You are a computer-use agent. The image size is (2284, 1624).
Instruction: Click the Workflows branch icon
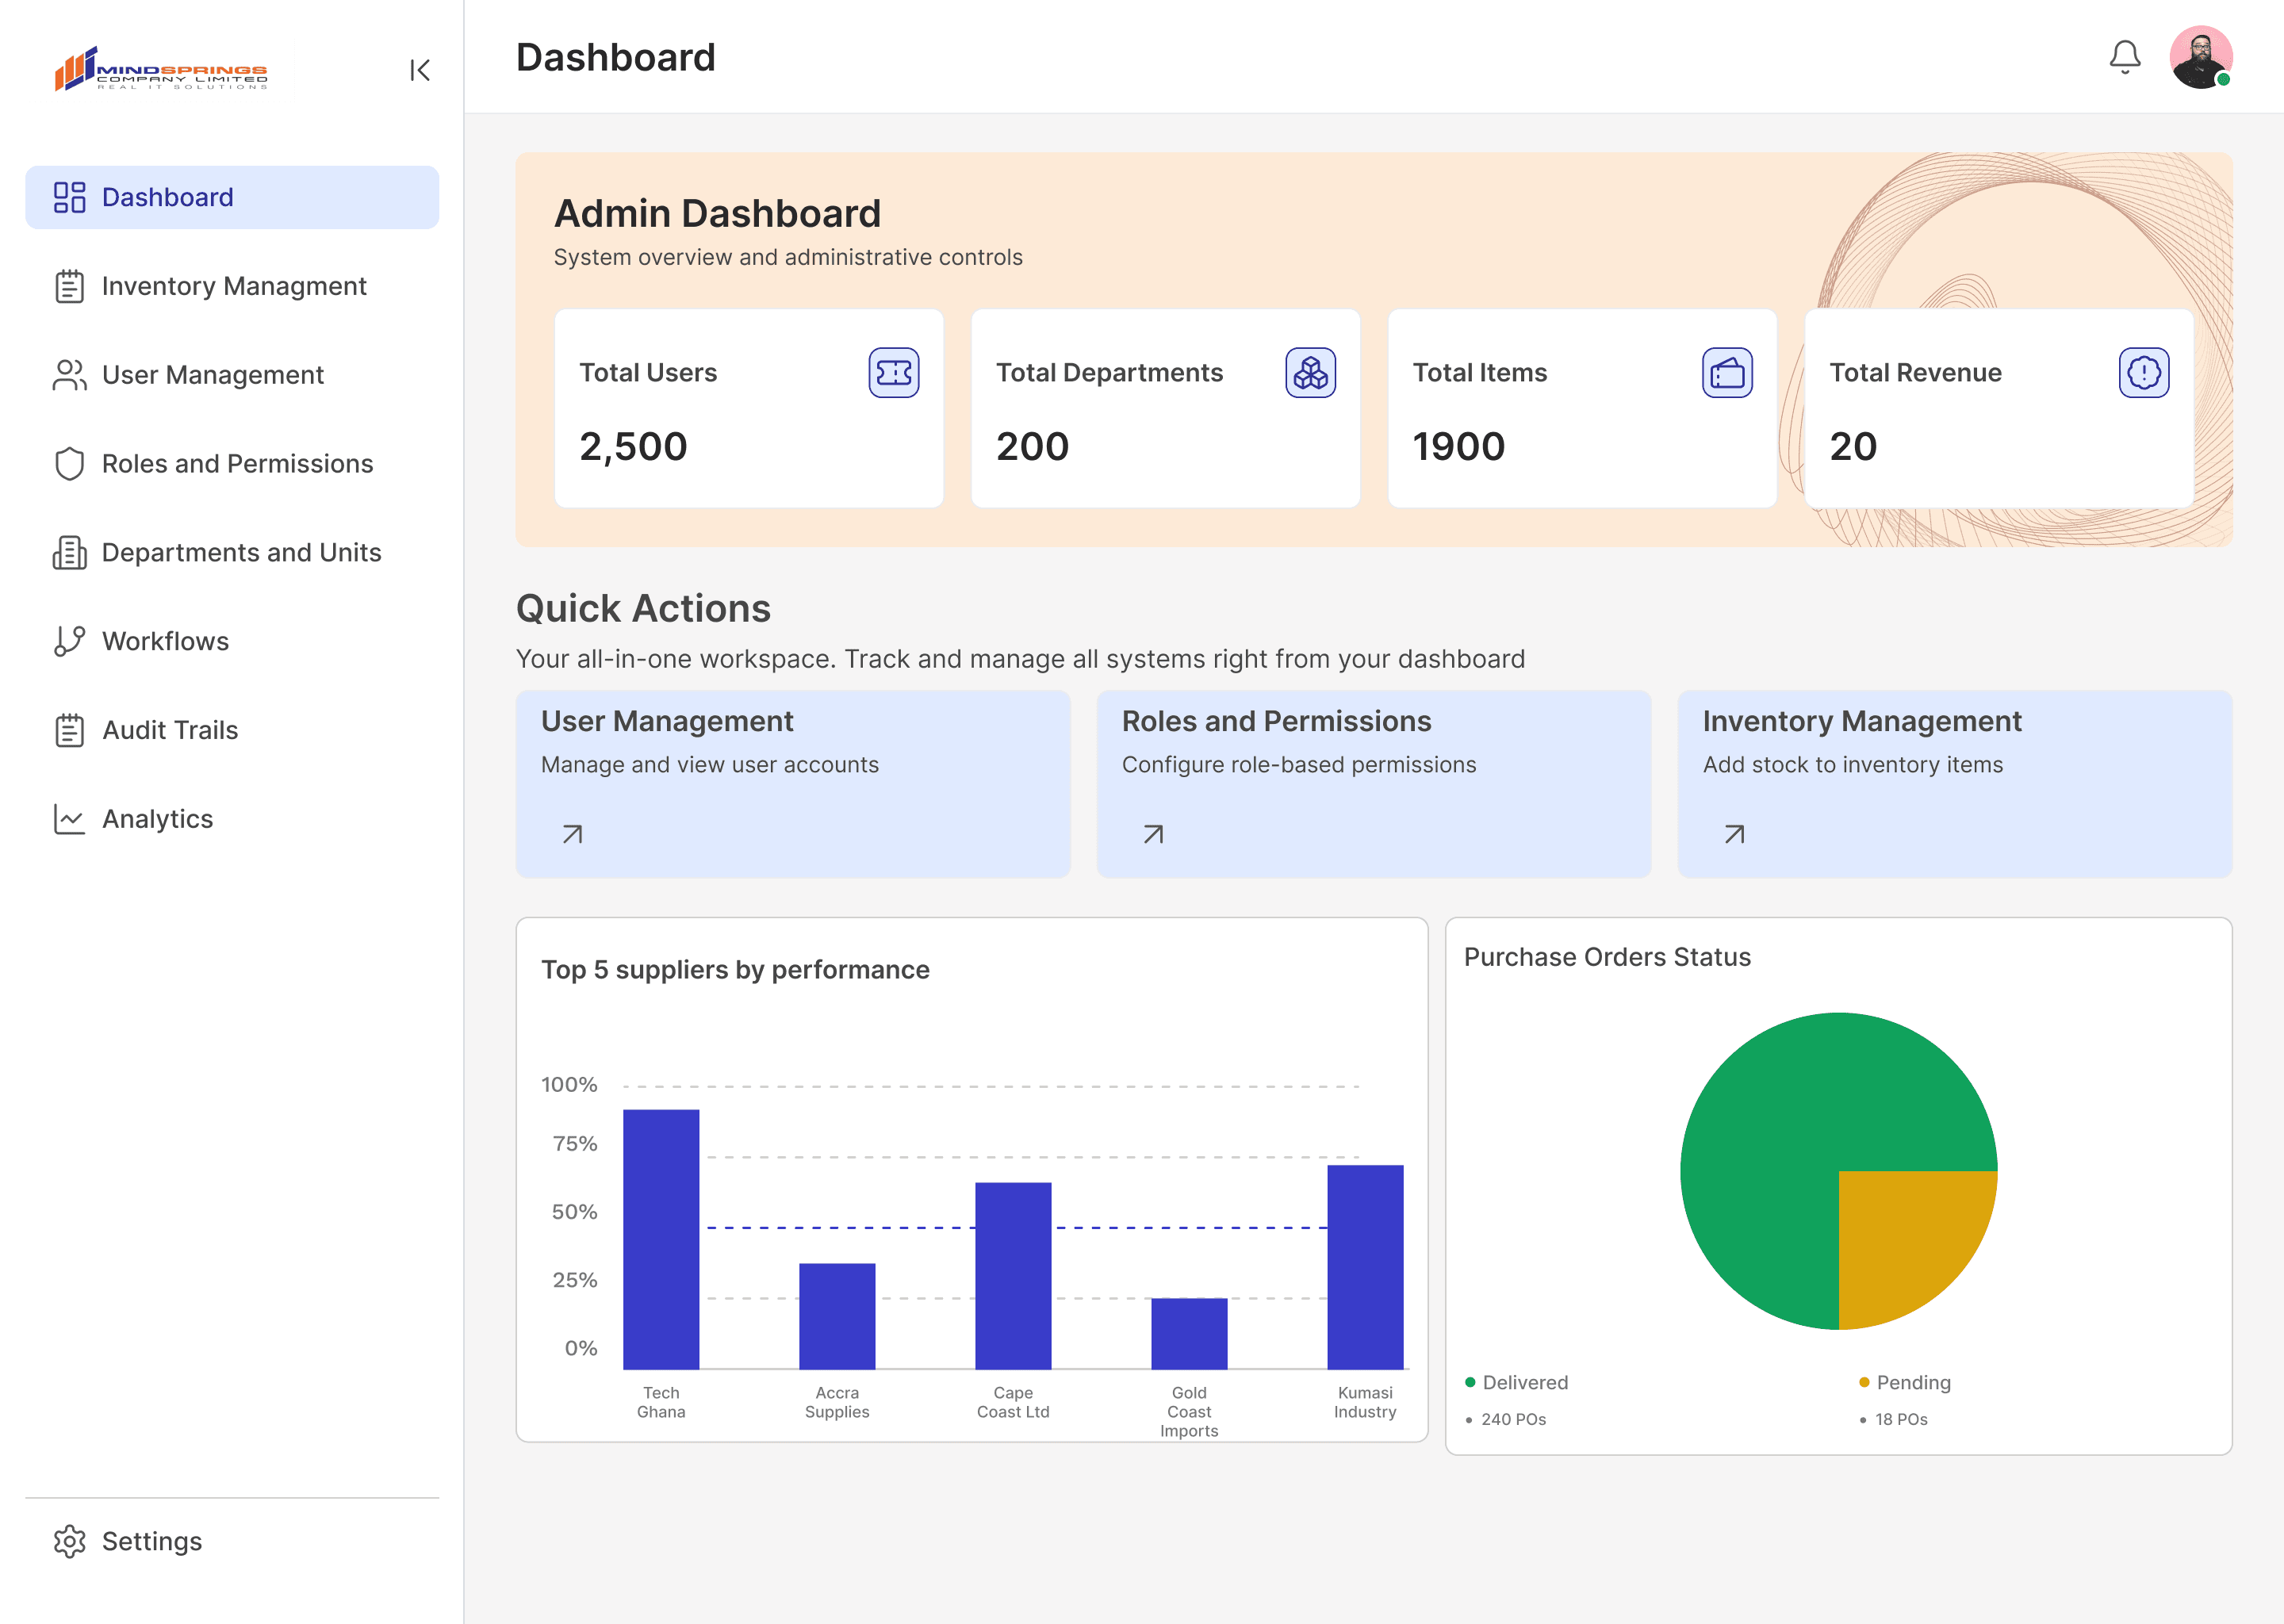(x=69, y=641)
